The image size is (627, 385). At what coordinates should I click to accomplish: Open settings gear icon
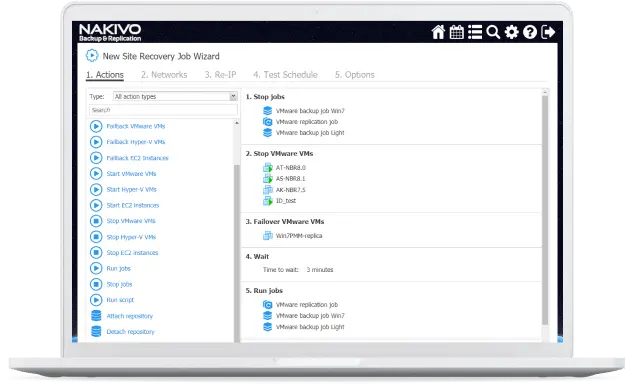tap(511, 32)
